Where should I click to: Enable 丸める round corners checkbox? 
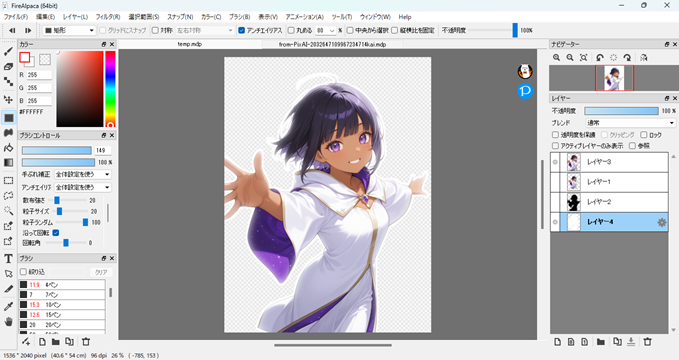click(x=291, y=30)
